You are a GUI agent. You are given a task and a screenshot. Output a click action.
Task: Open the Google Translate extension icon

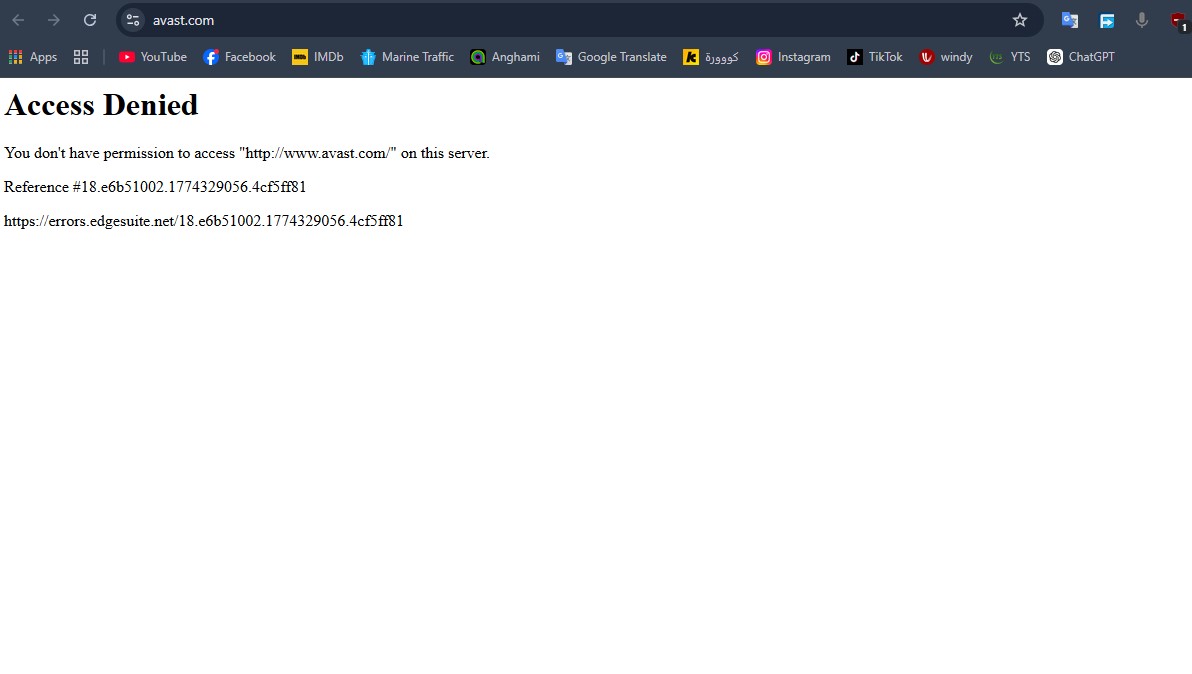(x=1070, y=20)
